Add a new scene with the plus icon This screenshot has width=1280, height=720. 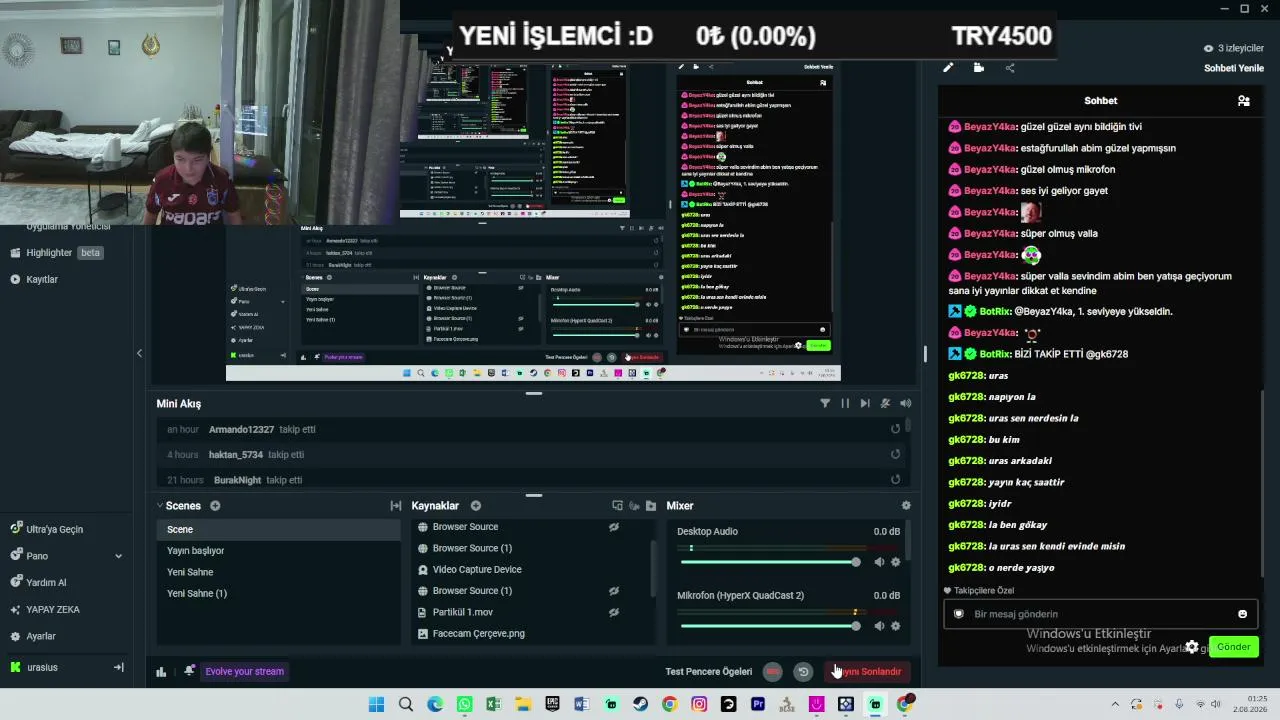click(x=215, y=506)
